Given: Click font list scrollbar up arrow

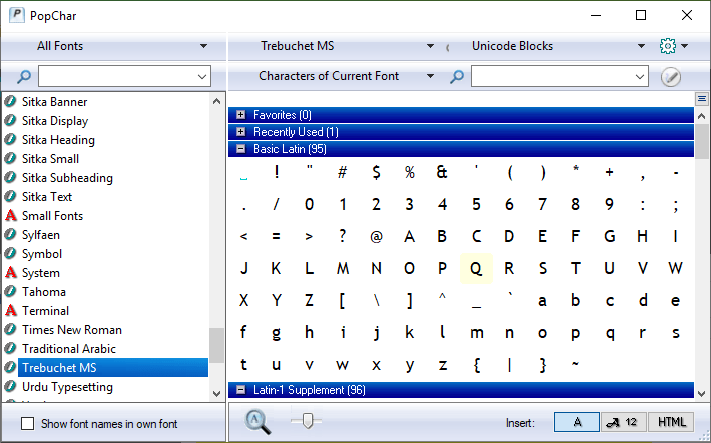Looking at the screenshot, I should 216,101.
